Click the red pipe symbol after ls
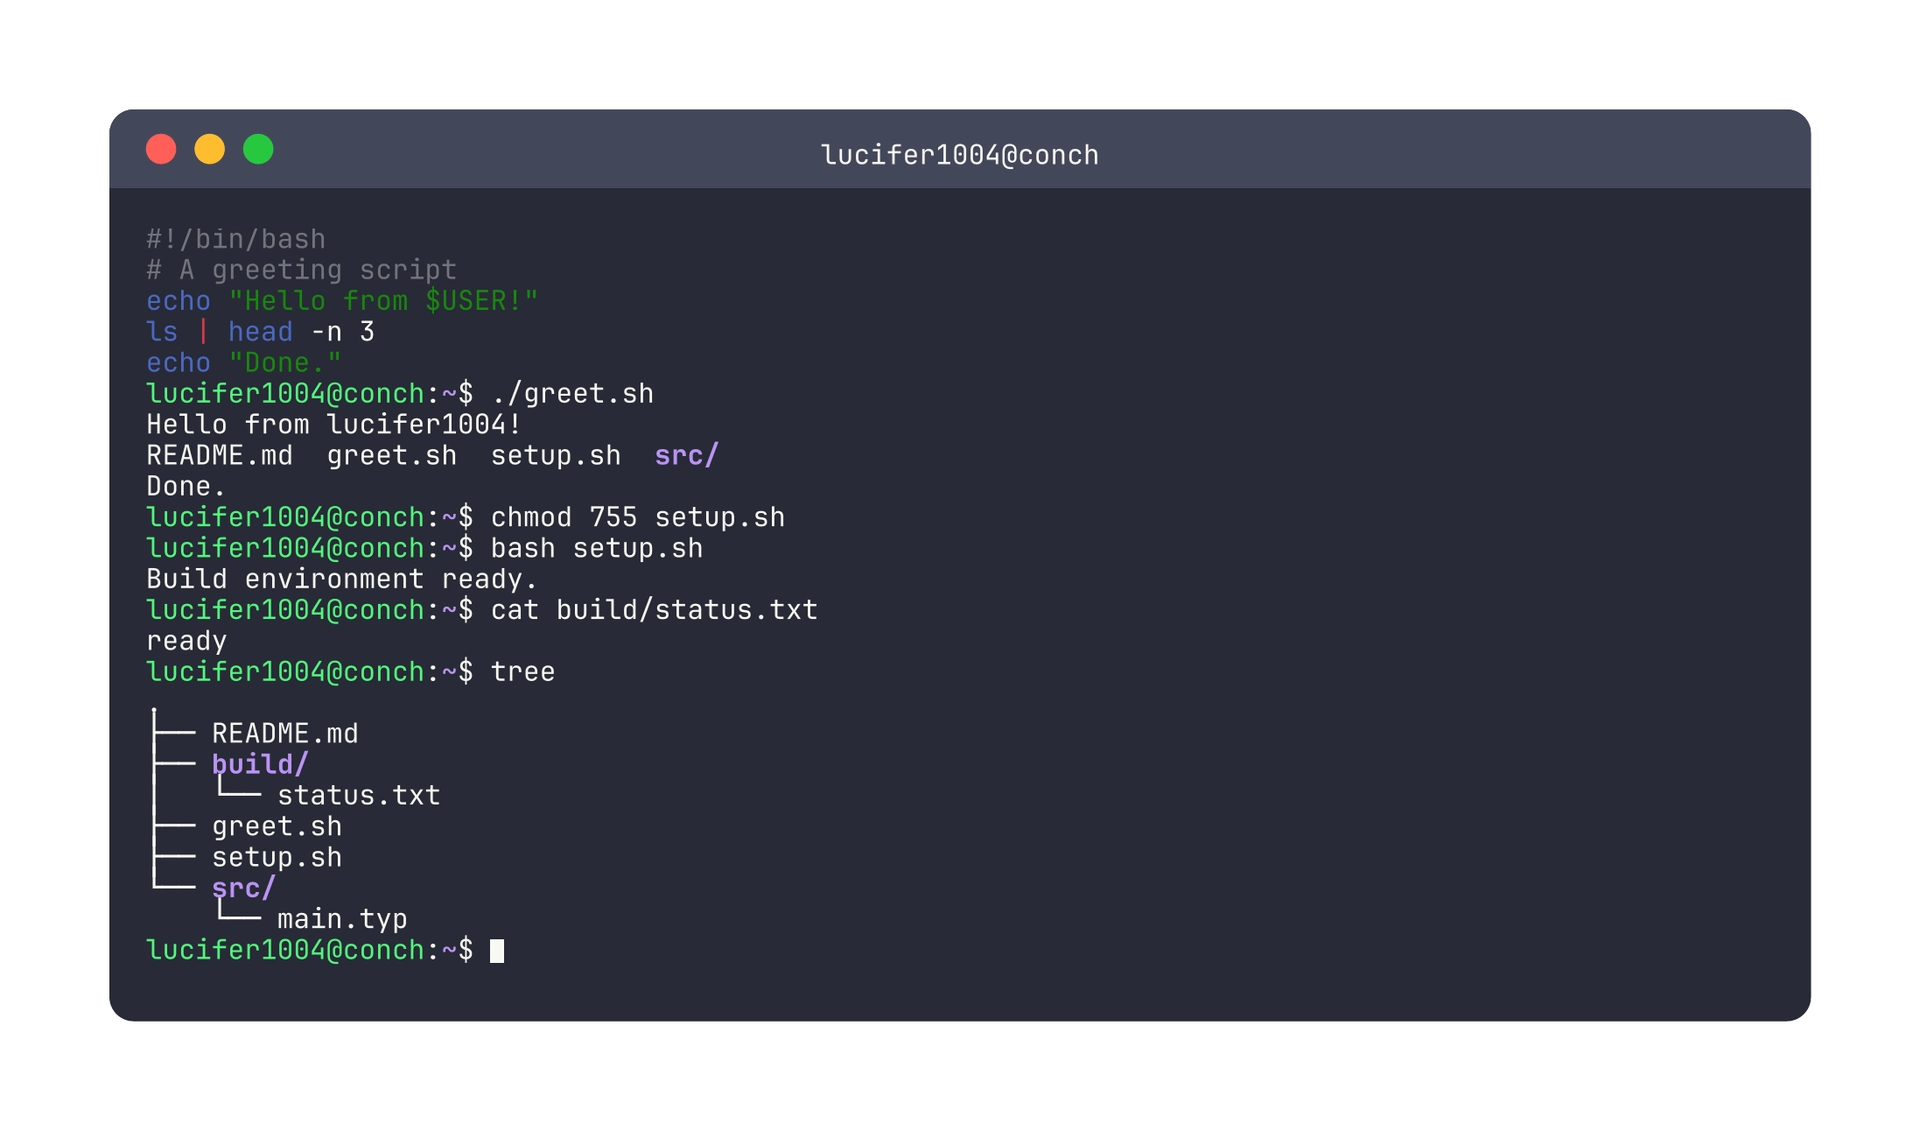 coord(203,332)
